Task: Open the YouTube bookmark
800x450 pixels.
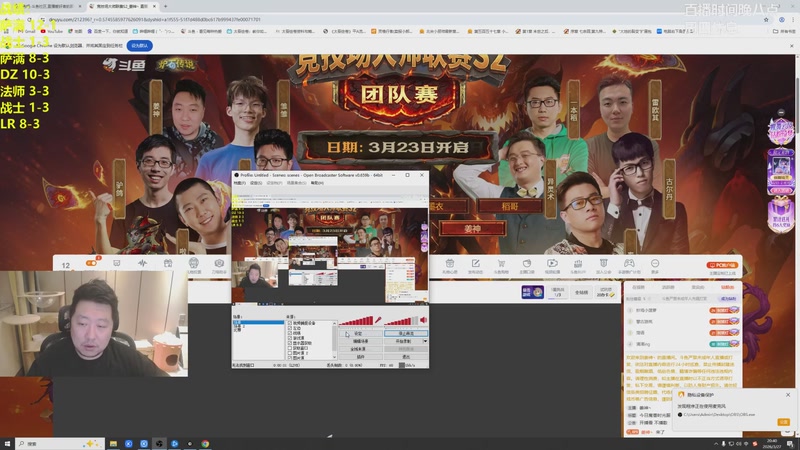Action: coord(52,31)
